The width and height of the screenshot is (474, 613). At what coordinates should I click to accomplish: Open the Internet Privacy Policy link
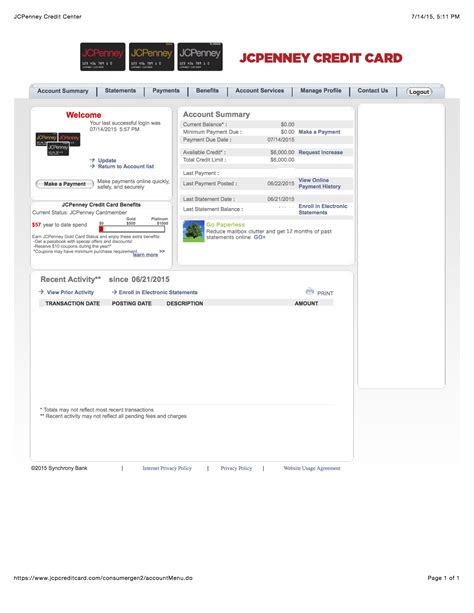[x=167, y=468]
